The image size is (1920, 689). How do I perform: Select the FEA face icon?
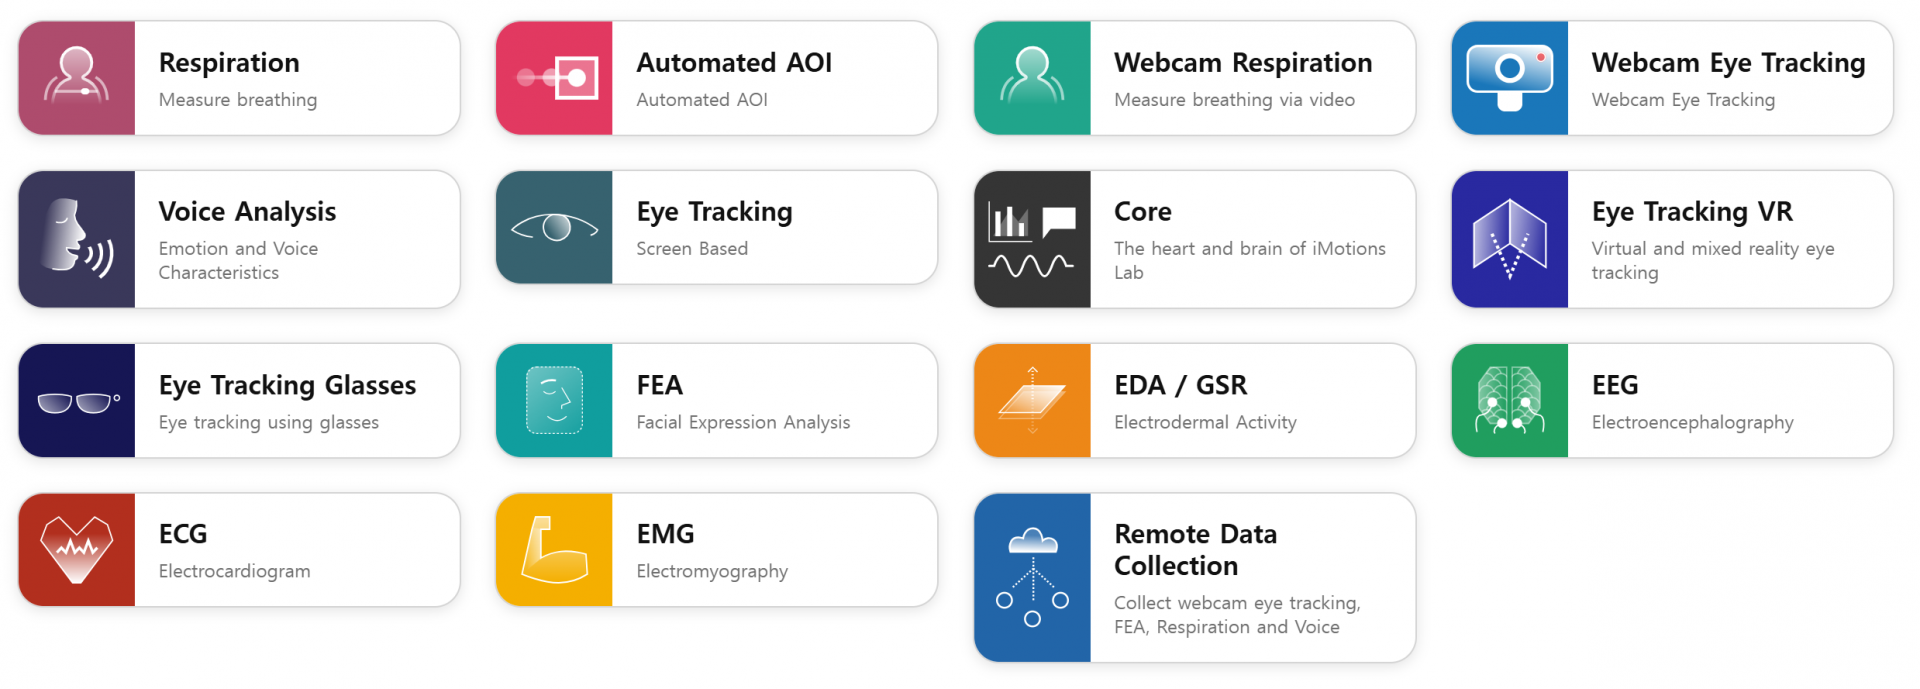(555, 401)
